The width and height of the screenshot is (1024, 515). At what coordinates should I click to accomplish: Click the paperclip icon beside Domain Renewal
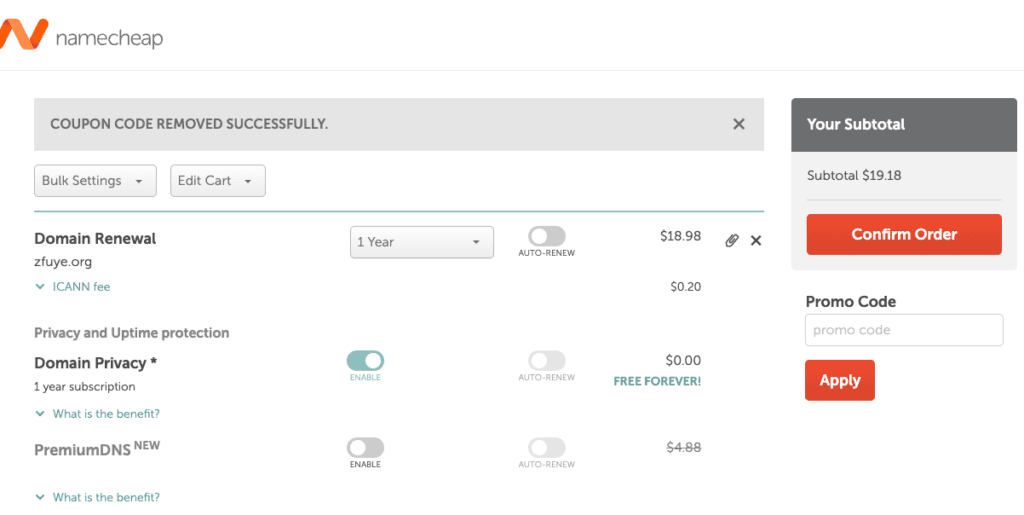point(732,241)
